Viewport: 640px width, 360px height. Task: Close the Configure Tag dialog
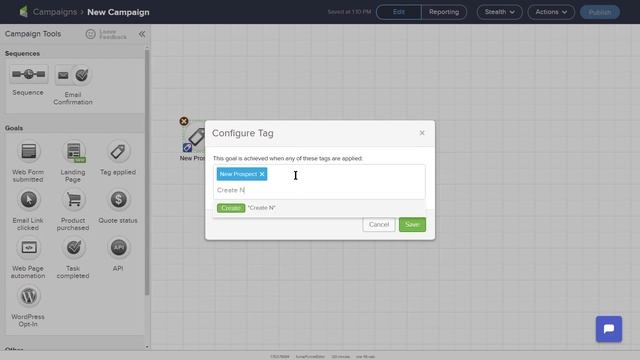(422, 133)
